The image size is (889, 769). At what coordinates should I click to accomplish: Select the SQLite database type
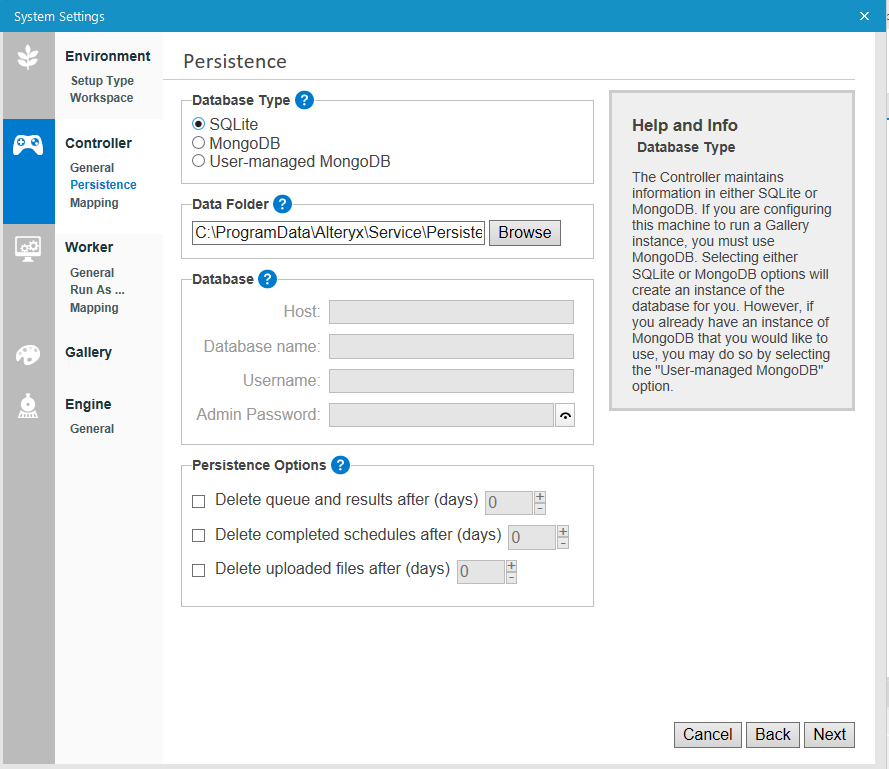[x=198, y=124]
